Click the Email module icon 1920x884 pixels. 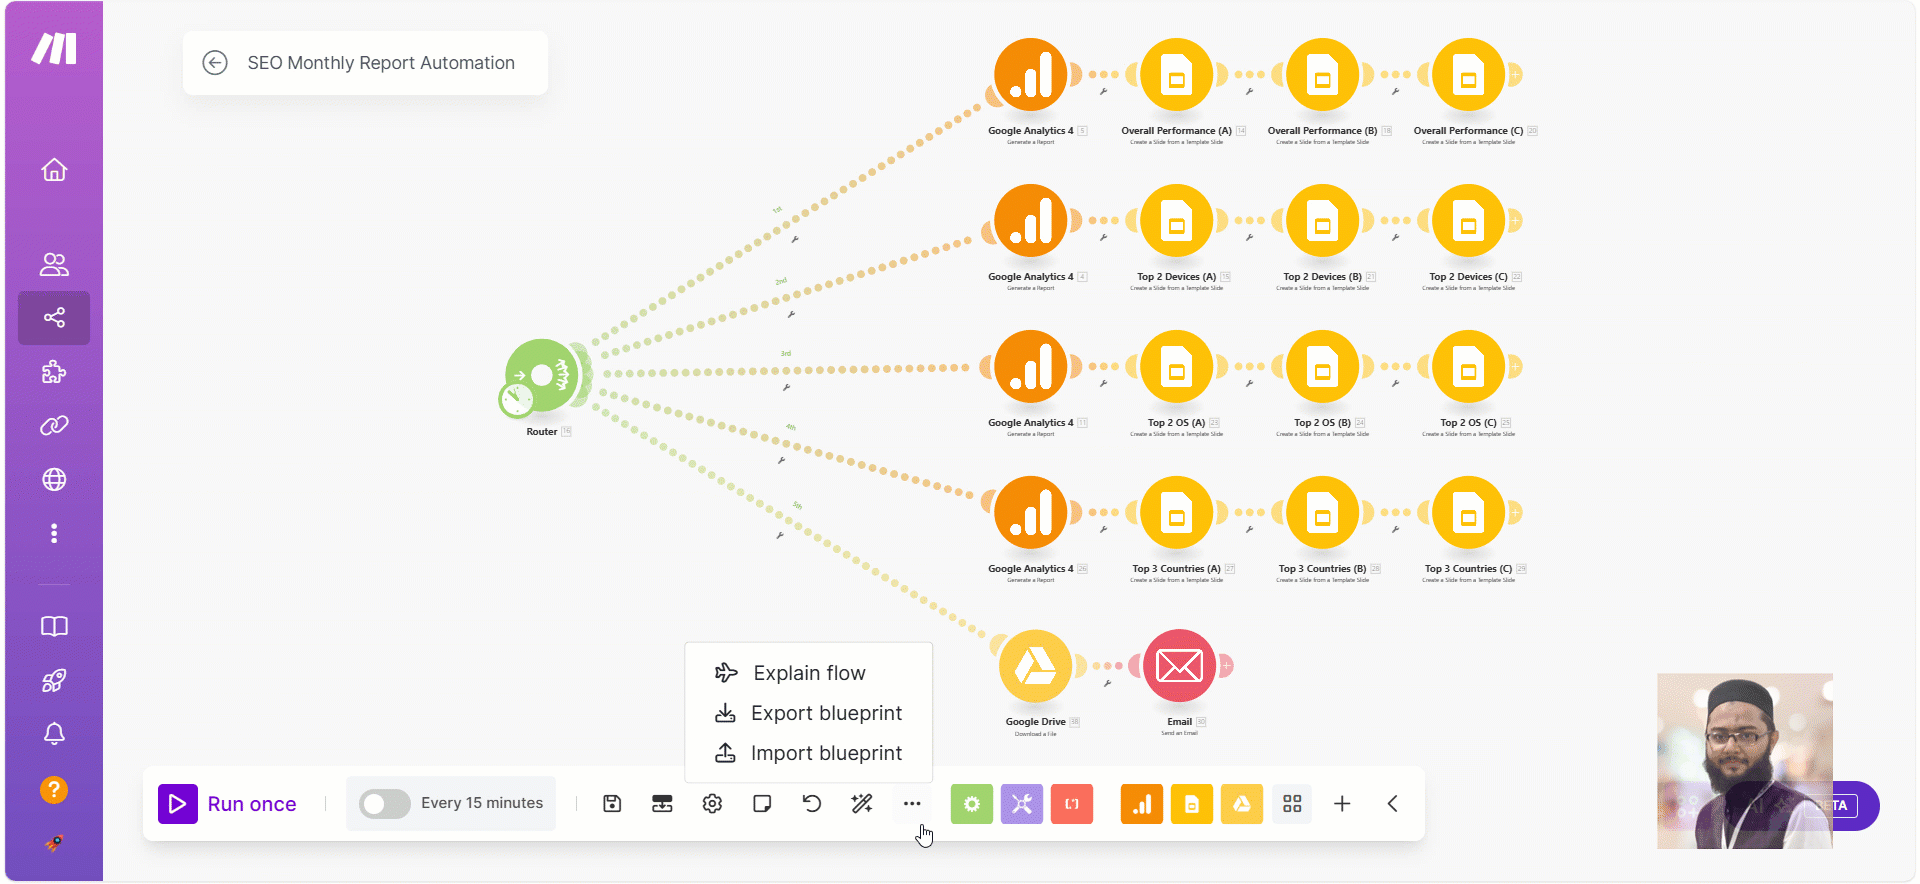coord(1179,666)
